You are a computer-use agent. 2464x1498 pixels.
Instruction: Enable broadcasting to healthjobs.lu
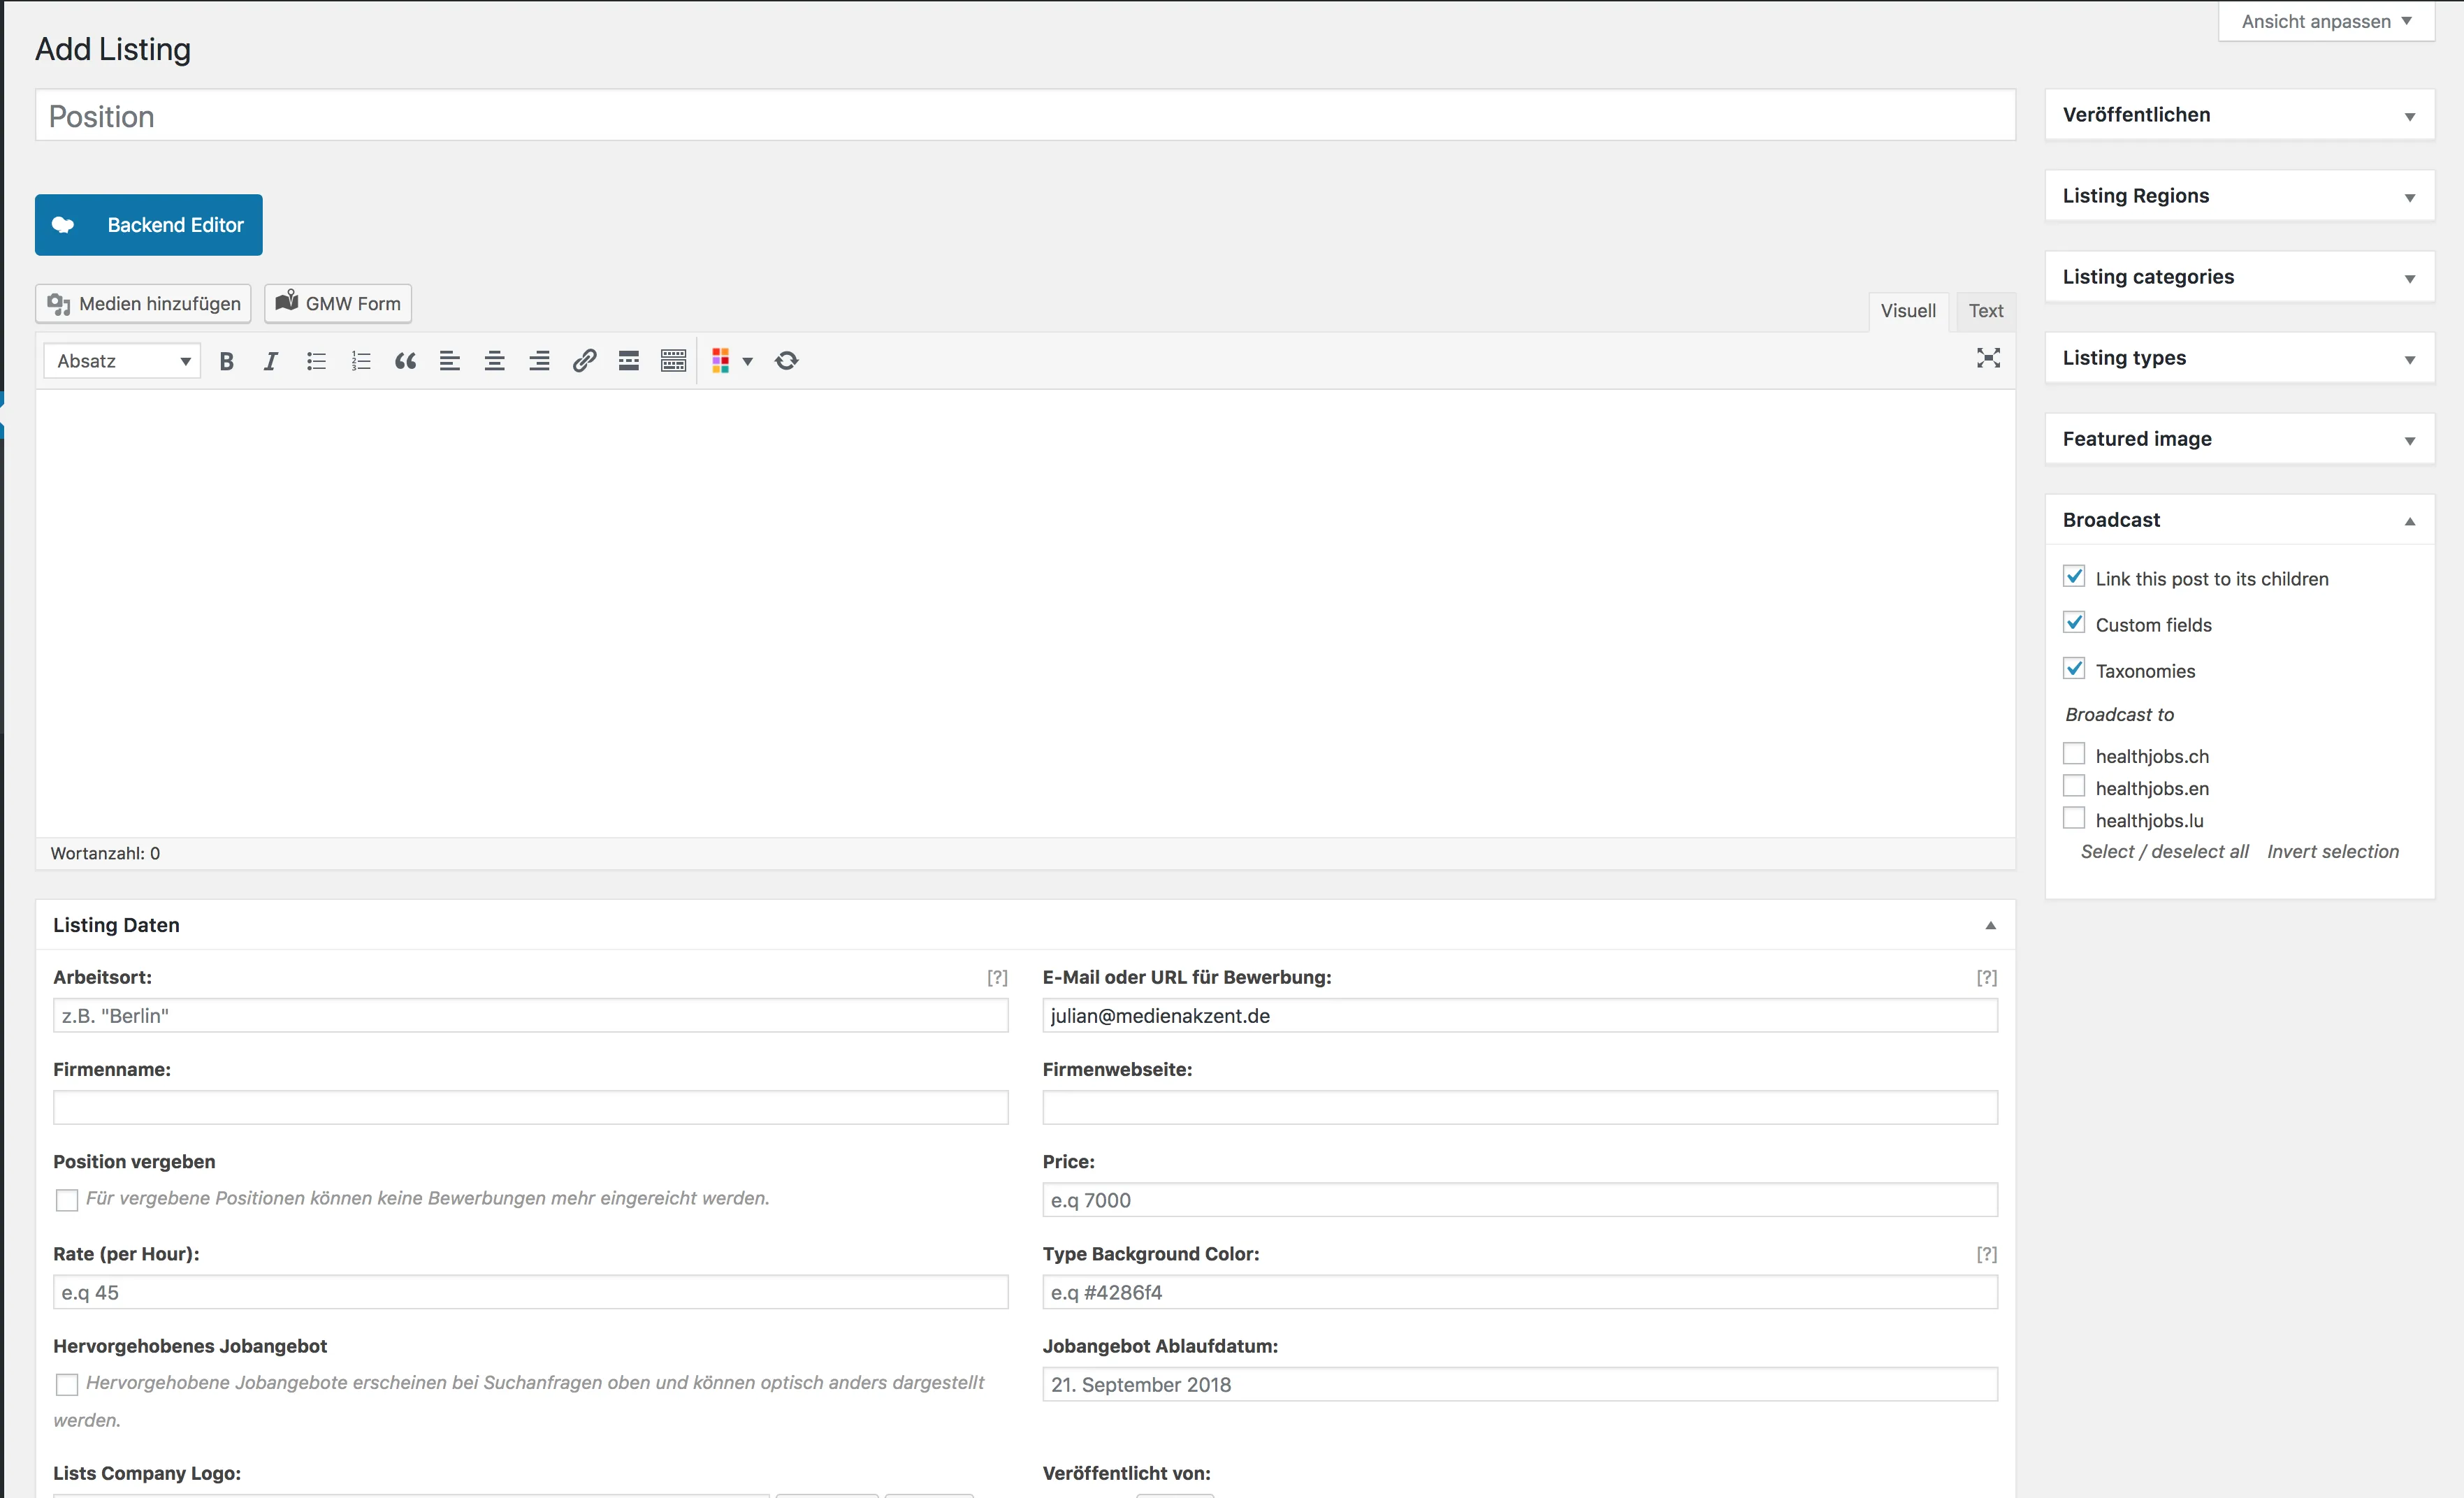(2074, 818)
